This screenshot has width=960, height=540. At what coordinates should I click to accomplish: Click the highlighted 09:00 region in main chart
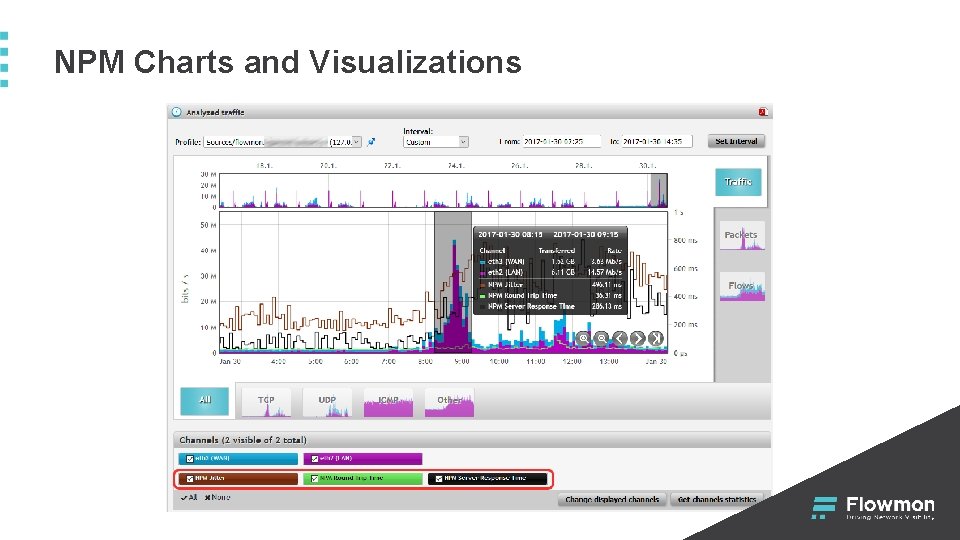click(453, 282)
